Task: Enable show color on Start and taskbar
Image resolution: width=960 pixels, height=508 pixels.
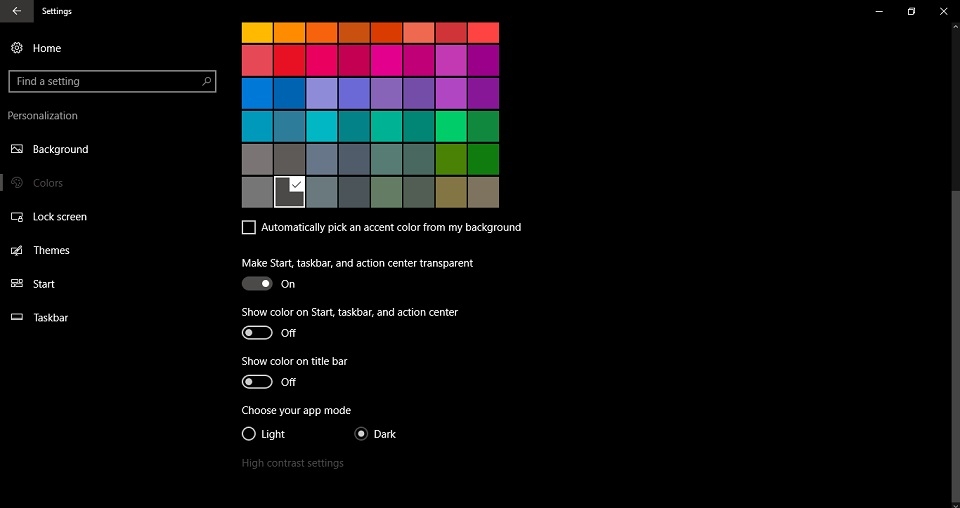Action: point(257,332)
